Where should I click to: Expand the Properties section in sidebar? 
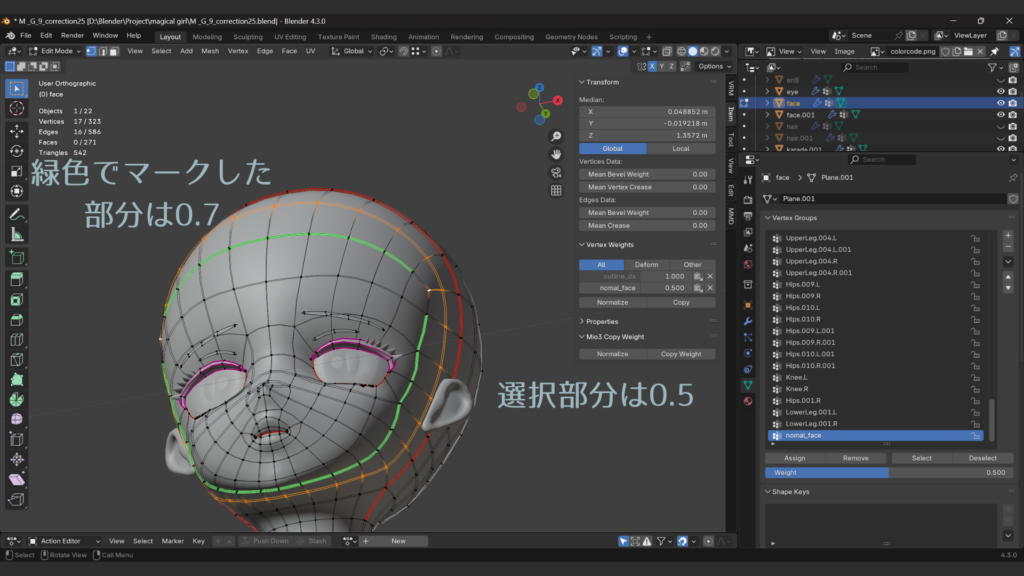[601, 321]
